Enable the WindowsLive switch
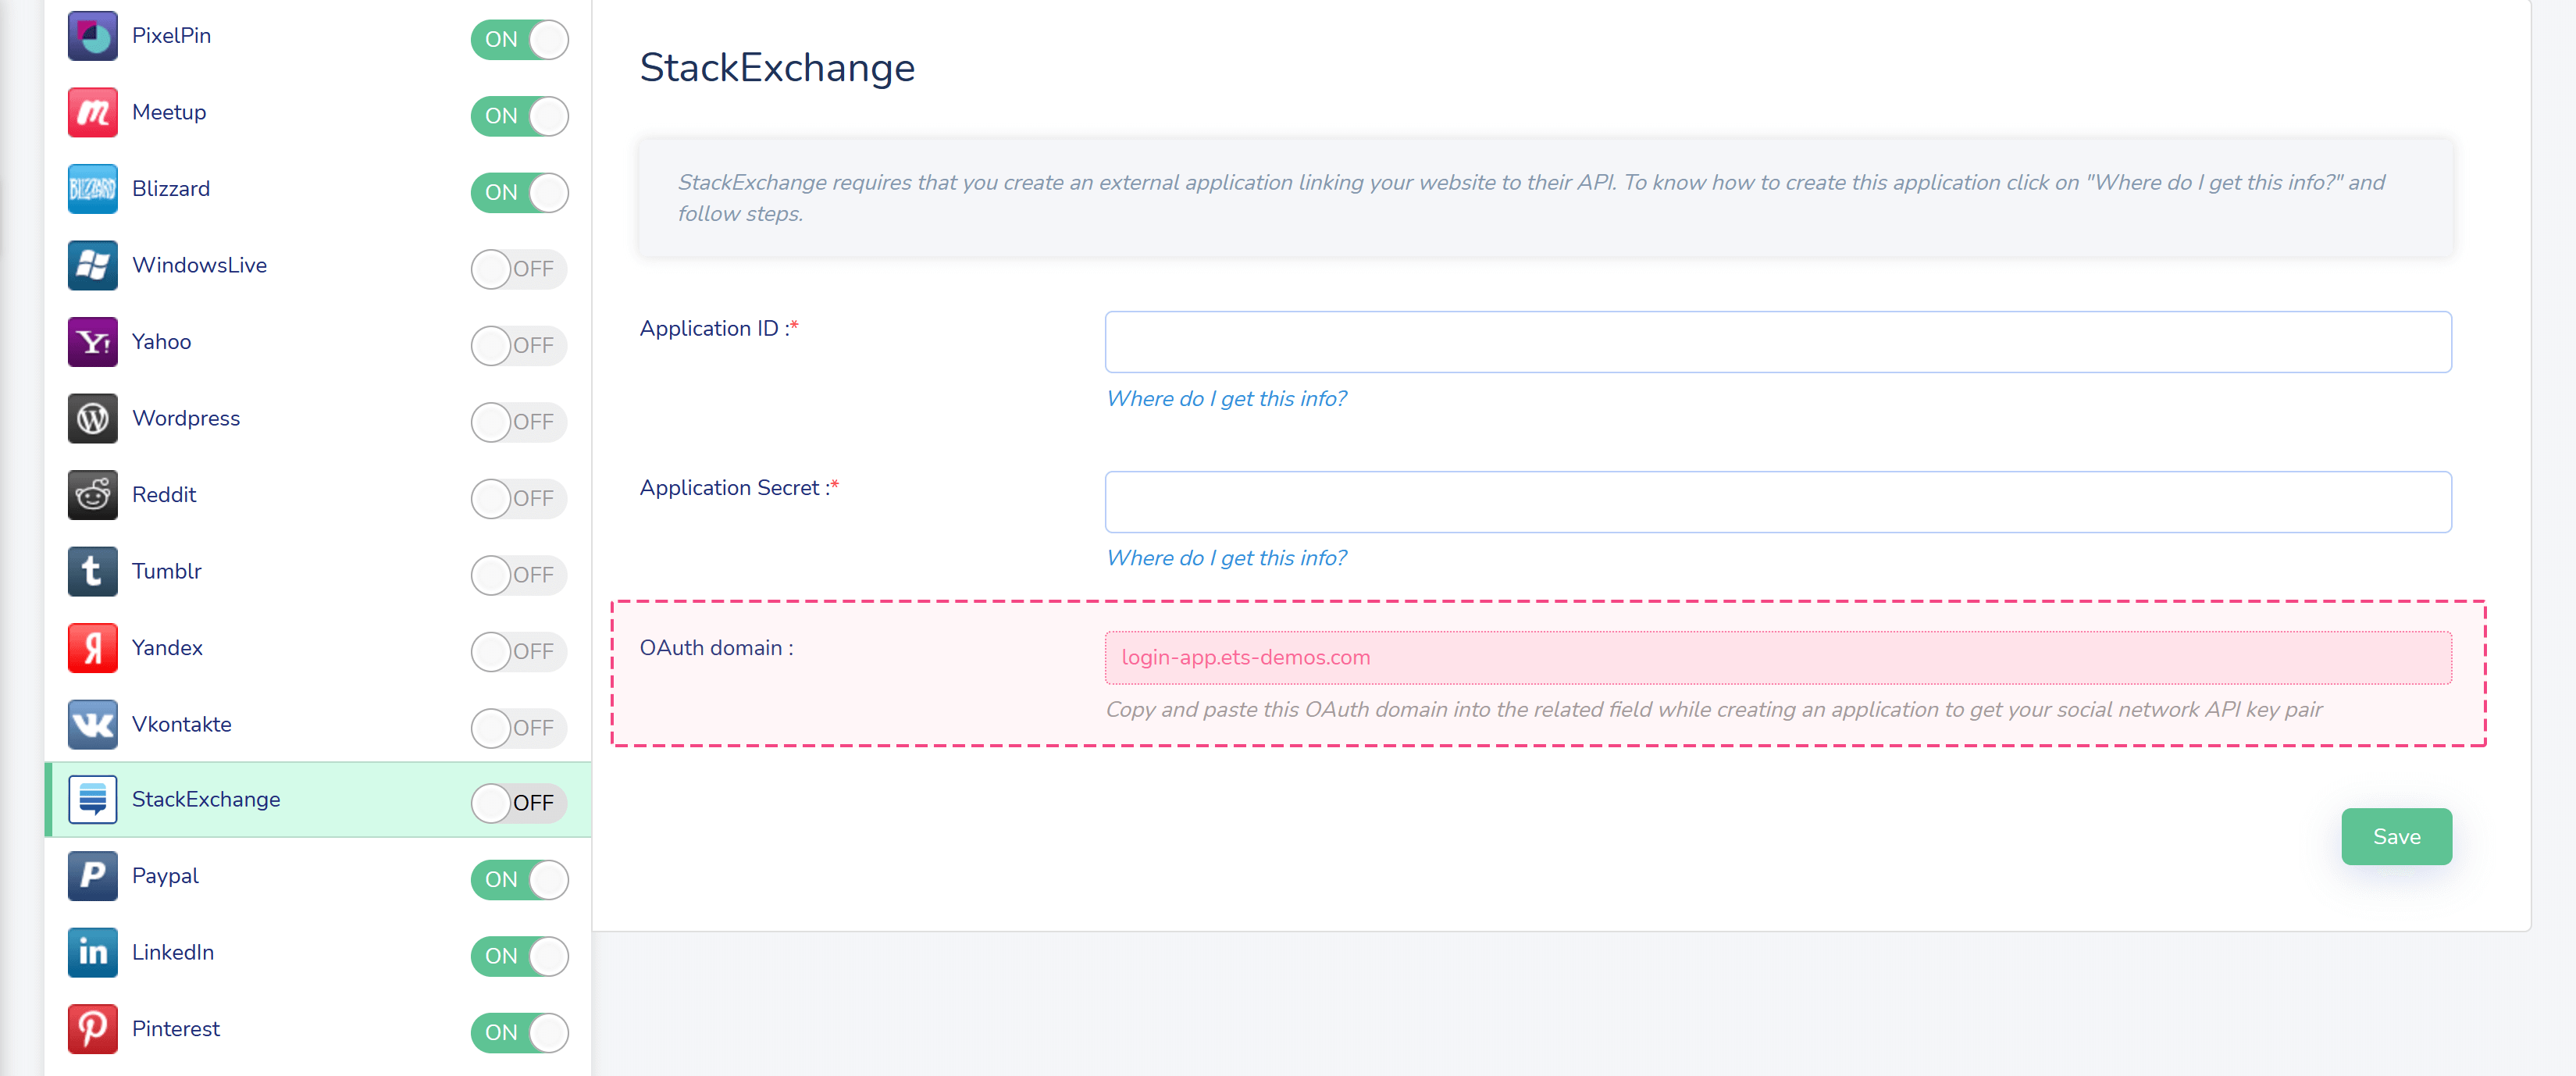 pyautogui.click(x=519, y=269)
